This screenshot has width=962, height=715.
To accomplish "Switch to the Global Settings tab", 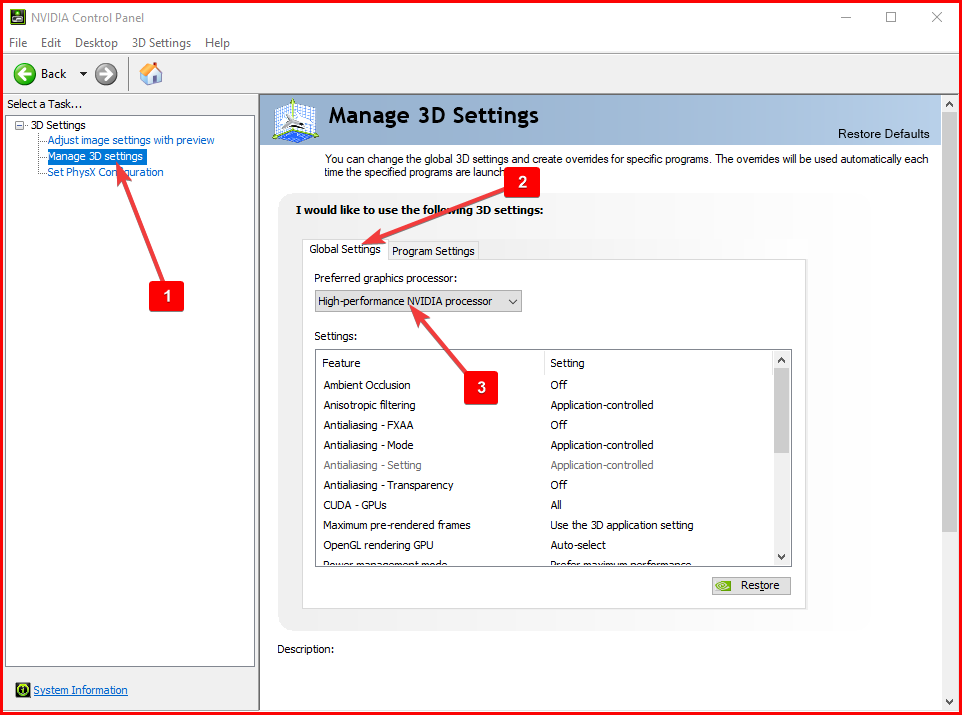I will coord(345,249).
